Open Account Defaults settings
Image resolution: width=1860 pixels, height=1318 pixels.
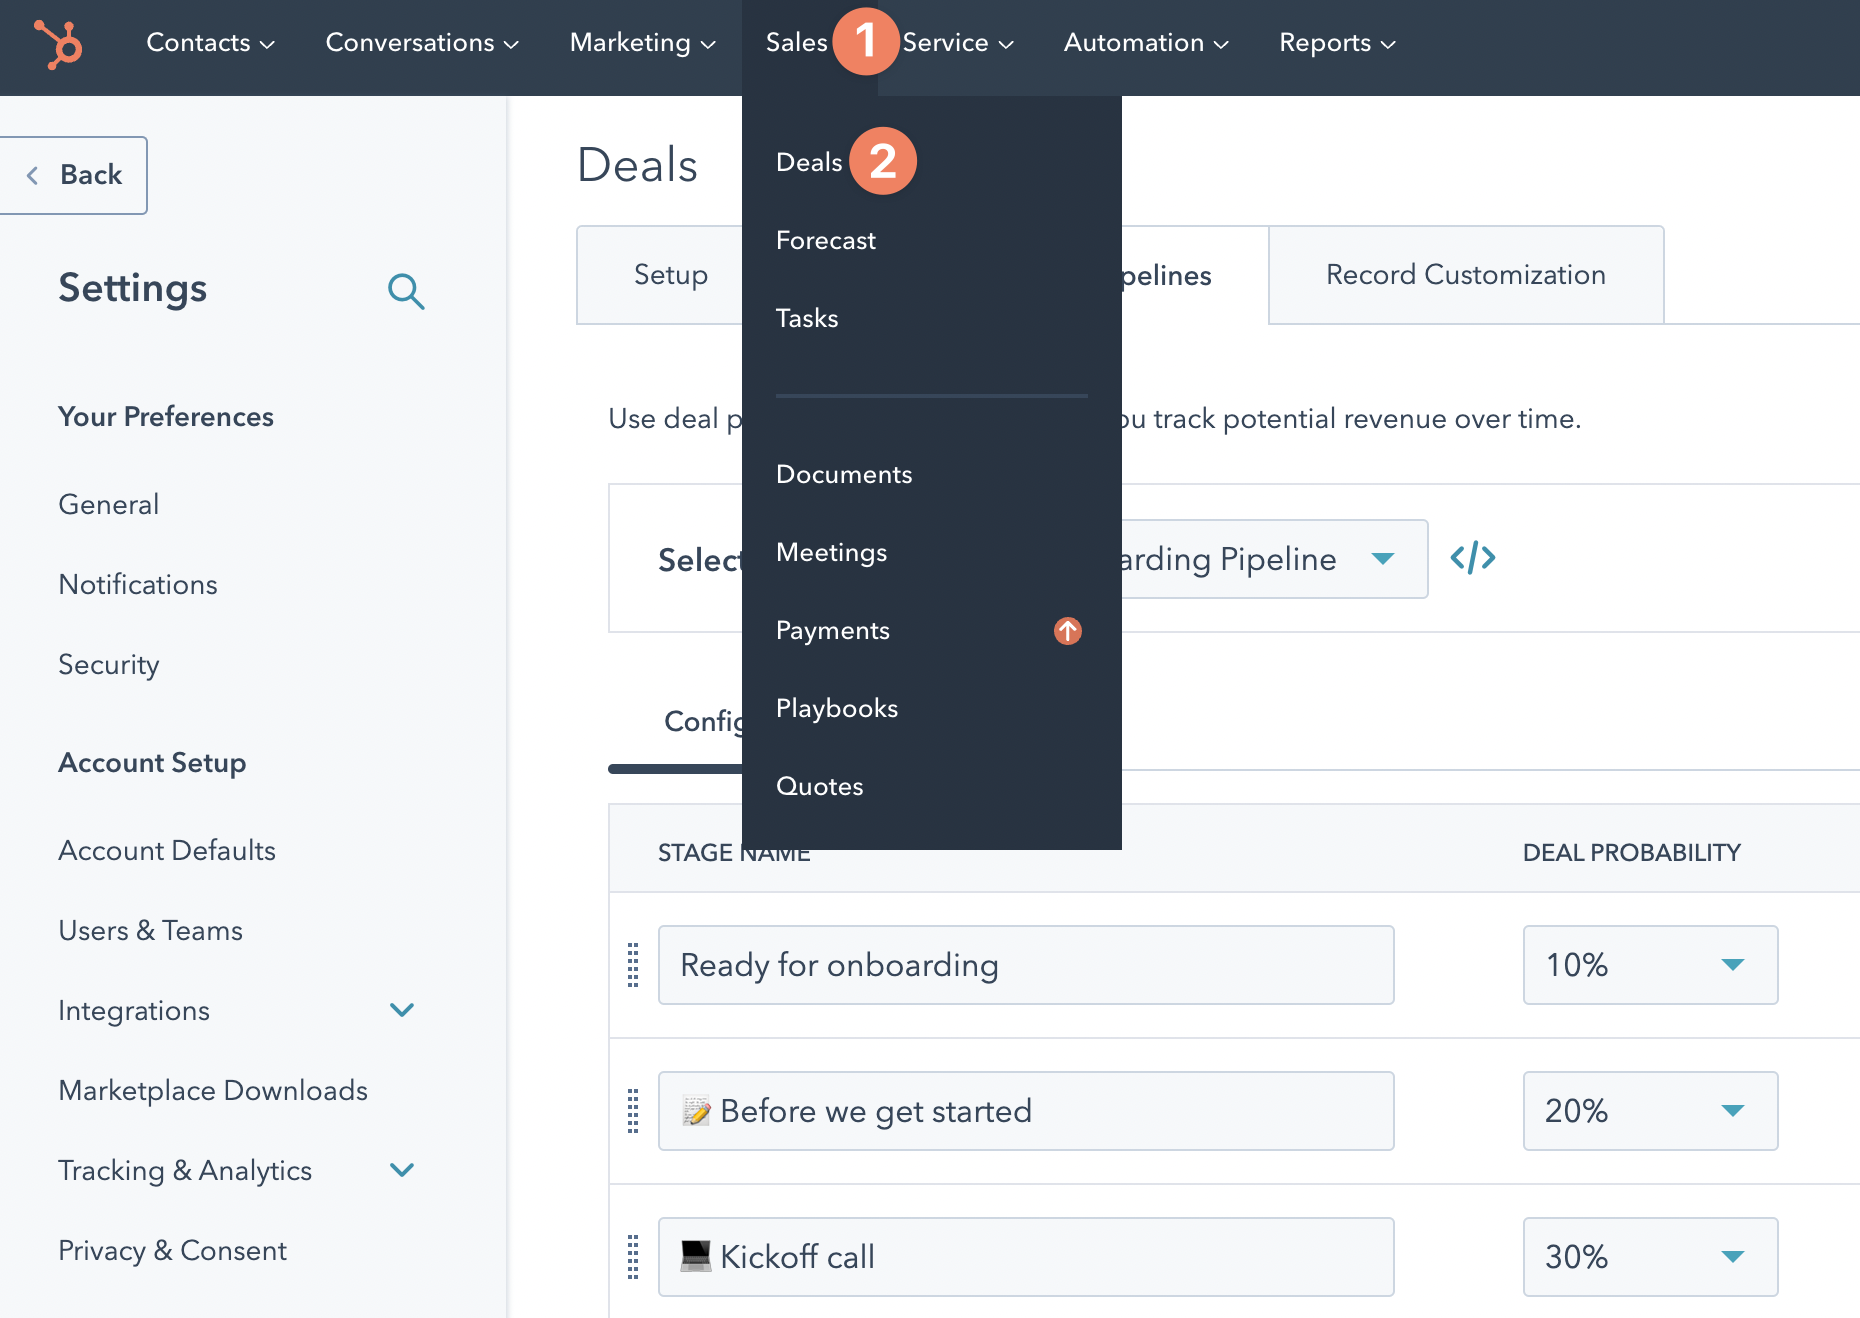[167, 850]
